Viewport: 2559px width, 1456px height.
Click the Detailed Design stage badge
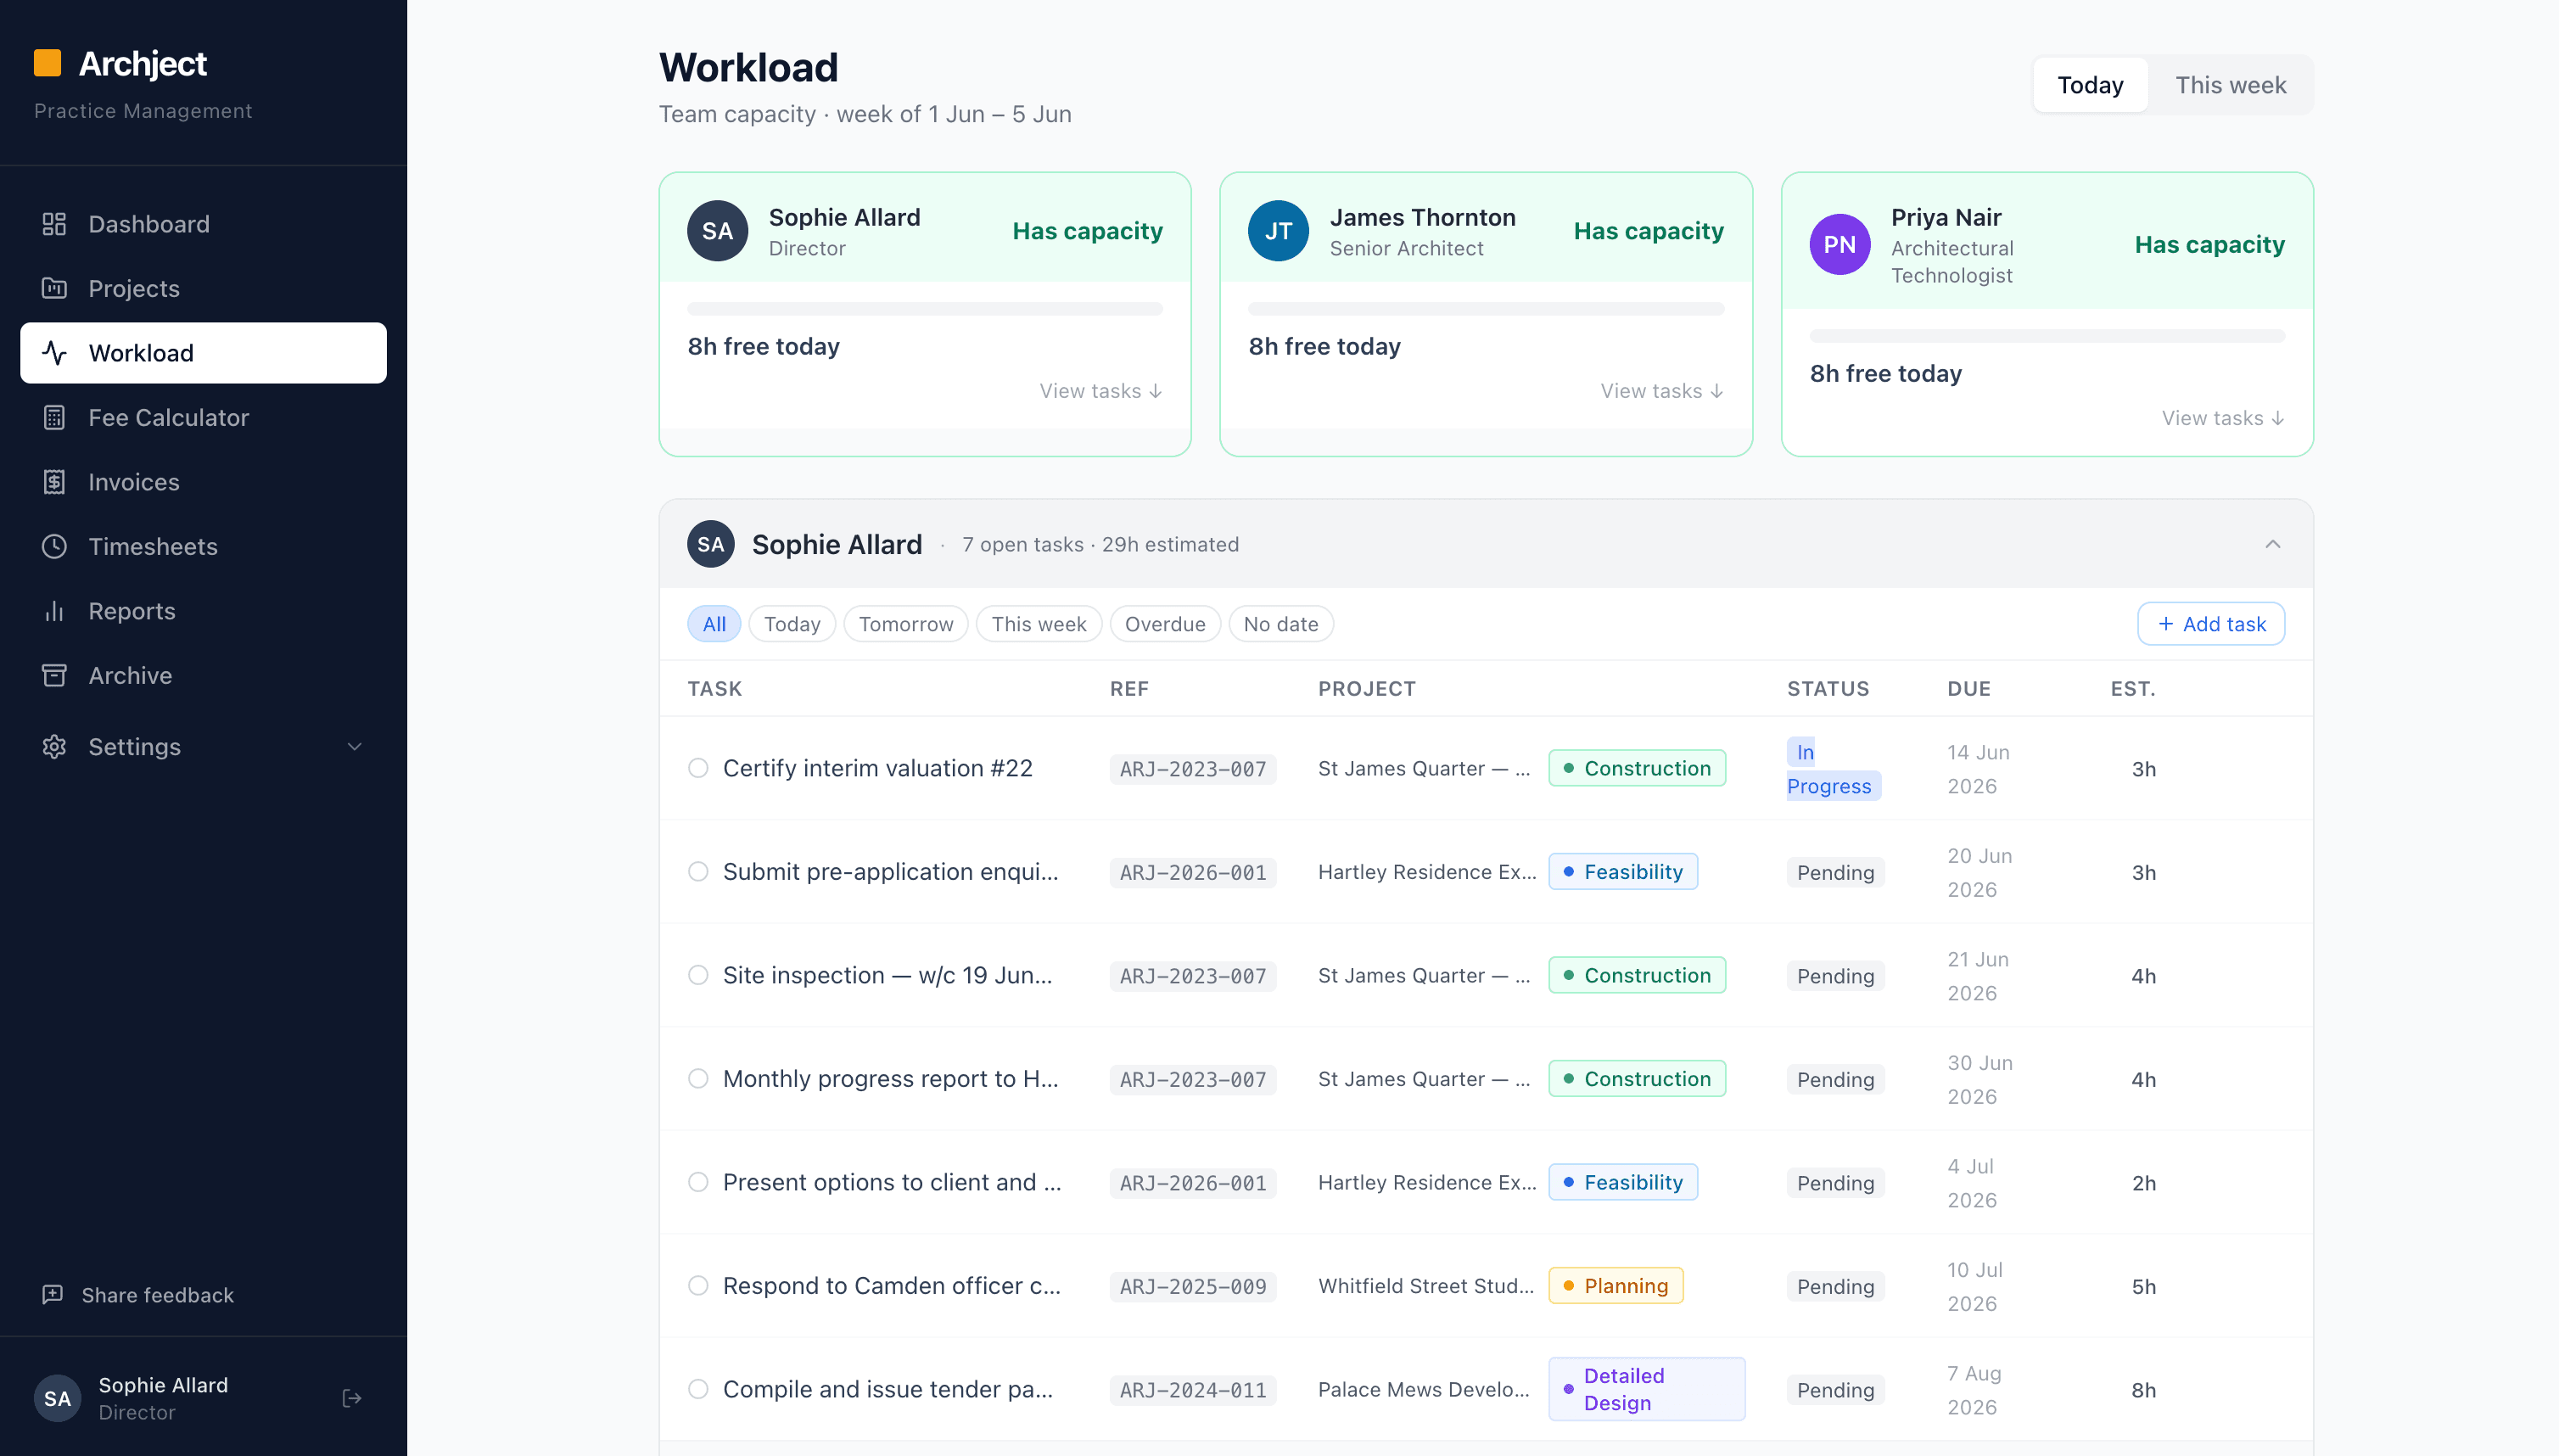1646,1389
